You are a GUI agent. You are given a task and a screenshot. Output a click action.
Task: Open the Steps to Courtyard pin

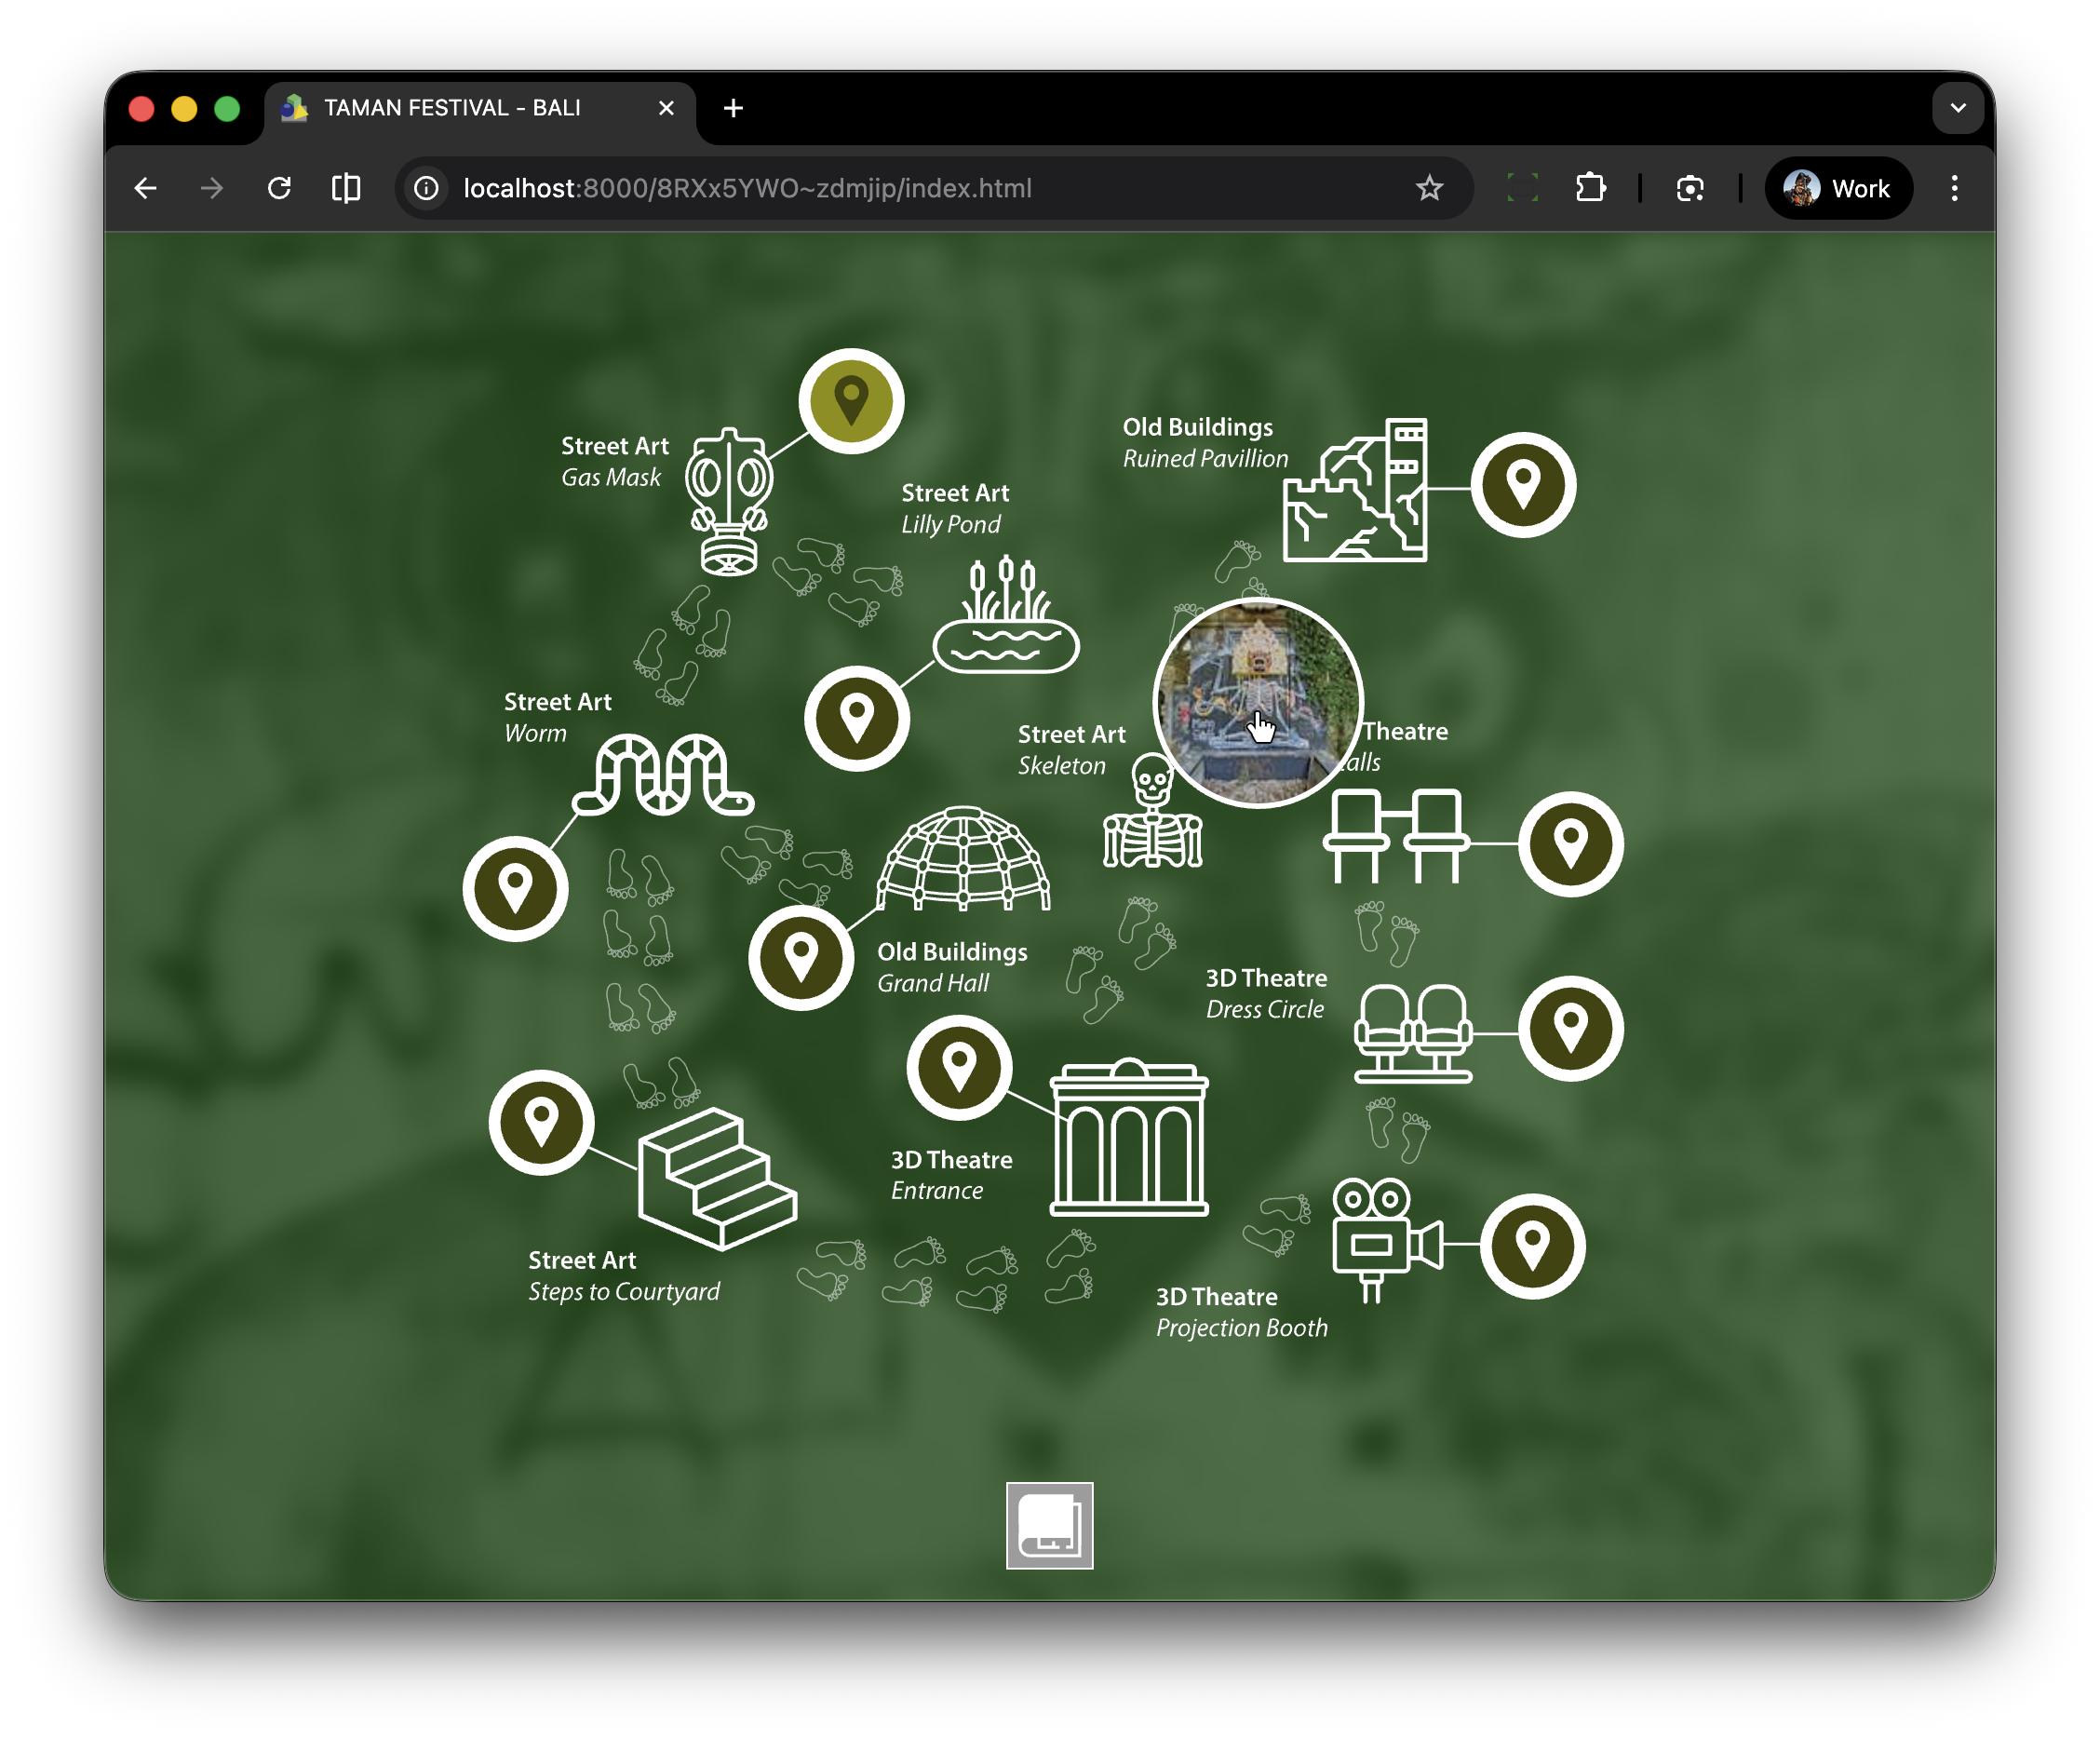click(x=541, y=1122)
